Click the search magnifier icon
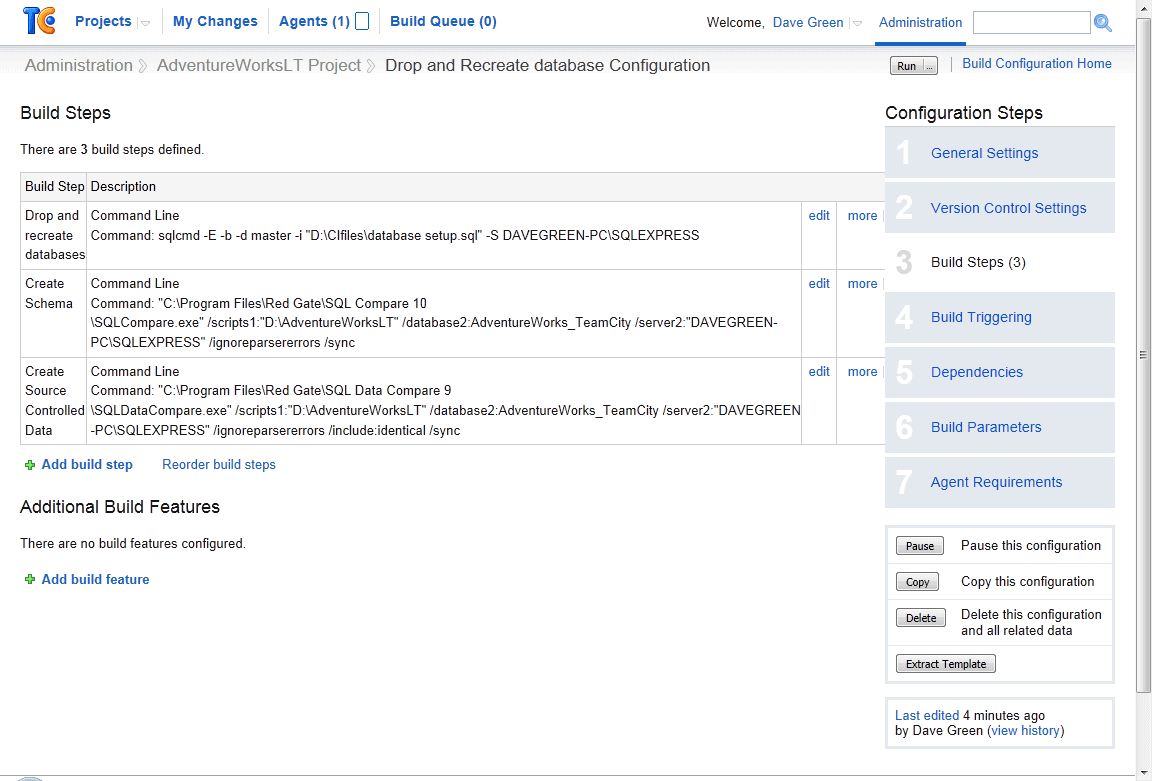This screenshot has height=781, width=1152. pos(1103,23)
